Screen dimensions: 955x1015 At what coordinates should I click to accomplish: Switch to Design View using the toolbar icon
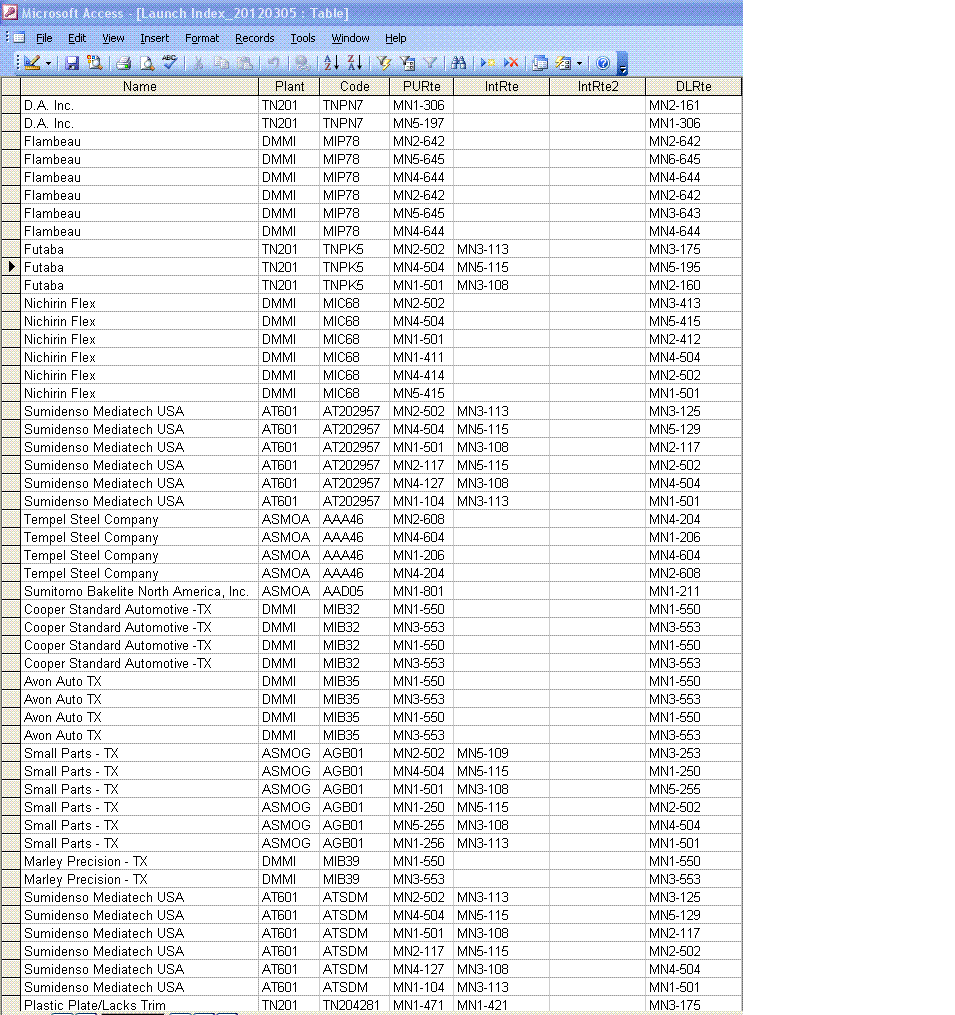pos(32,63)
